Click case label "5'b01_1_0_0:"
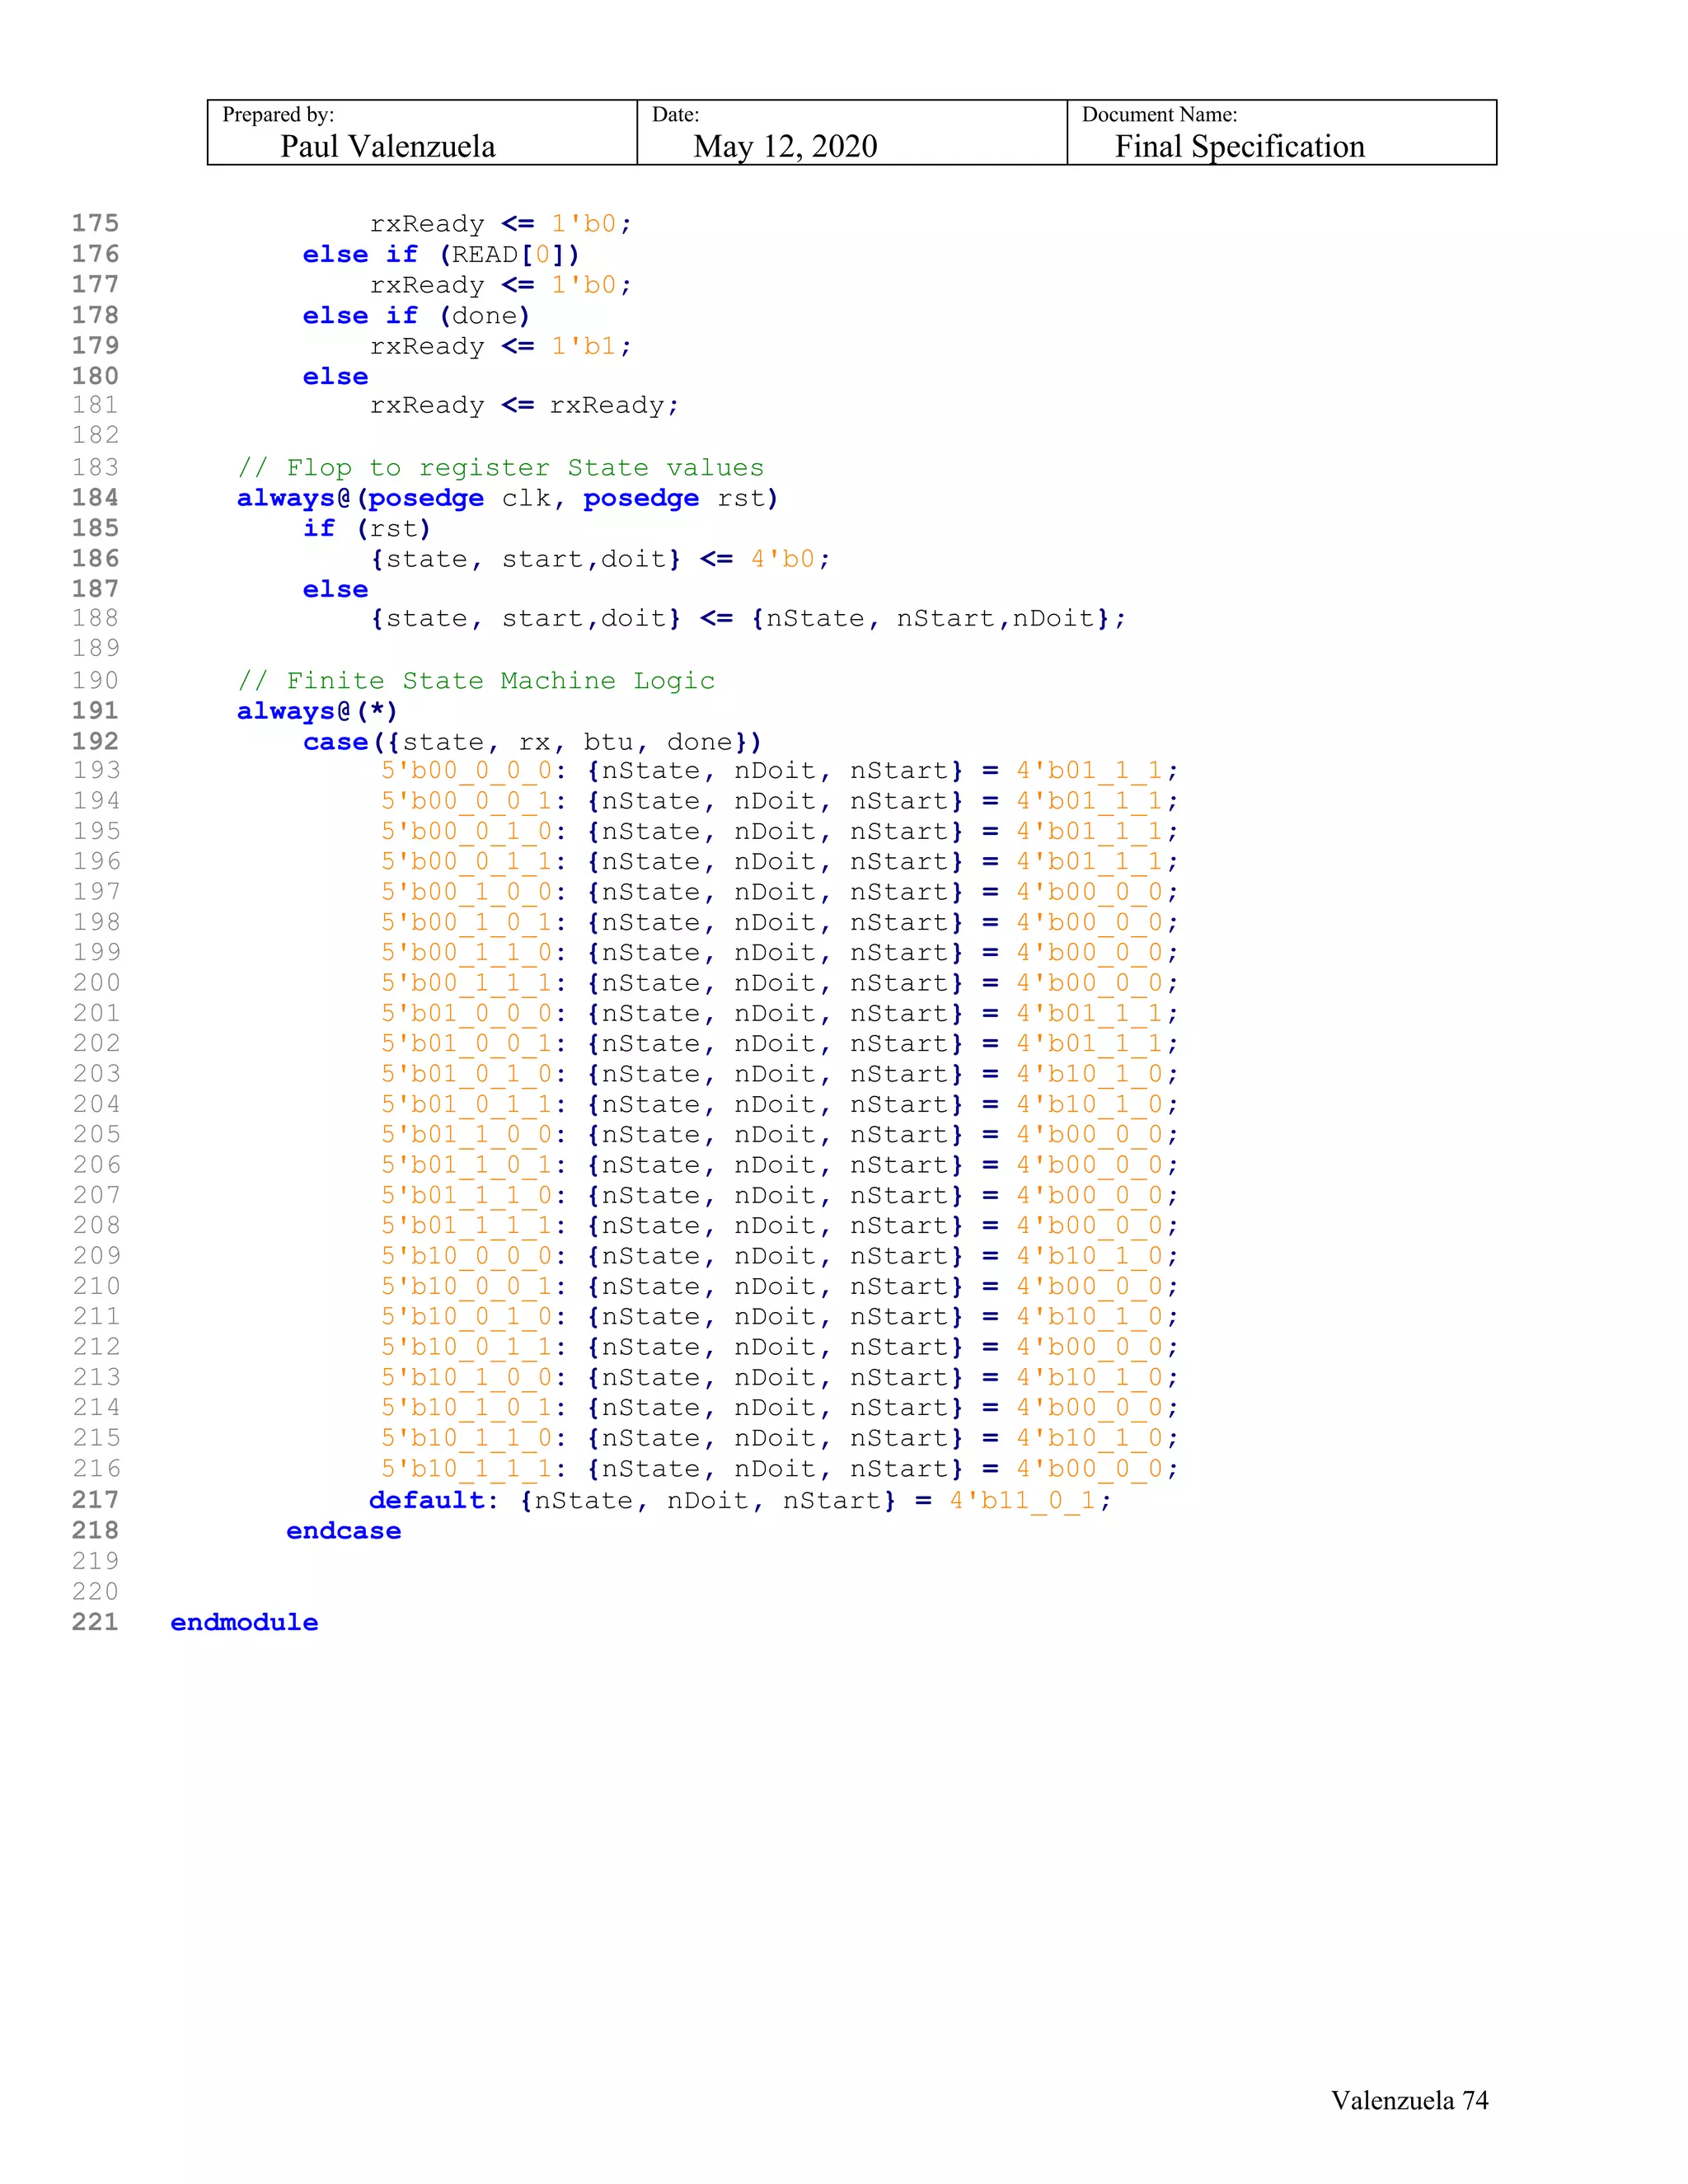This screenshot has height=2184, width=1688. 474,1135
